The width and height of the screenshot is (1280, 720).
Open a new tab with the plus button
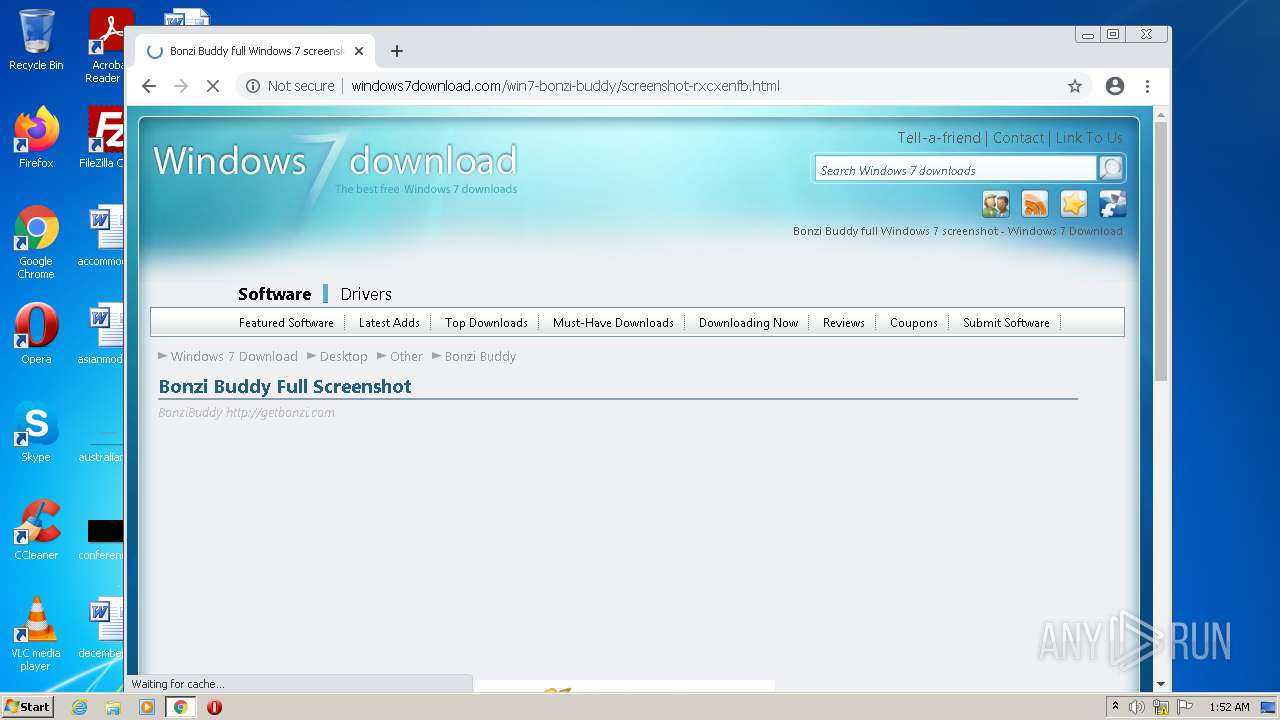point(397,51)
